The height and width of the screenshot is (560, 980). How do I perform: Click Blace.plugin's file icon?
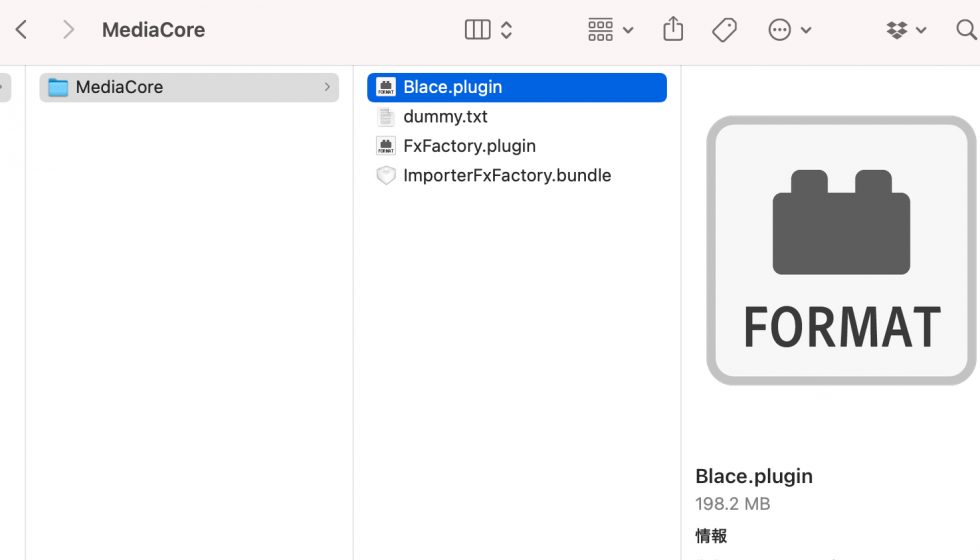point(386,87)
